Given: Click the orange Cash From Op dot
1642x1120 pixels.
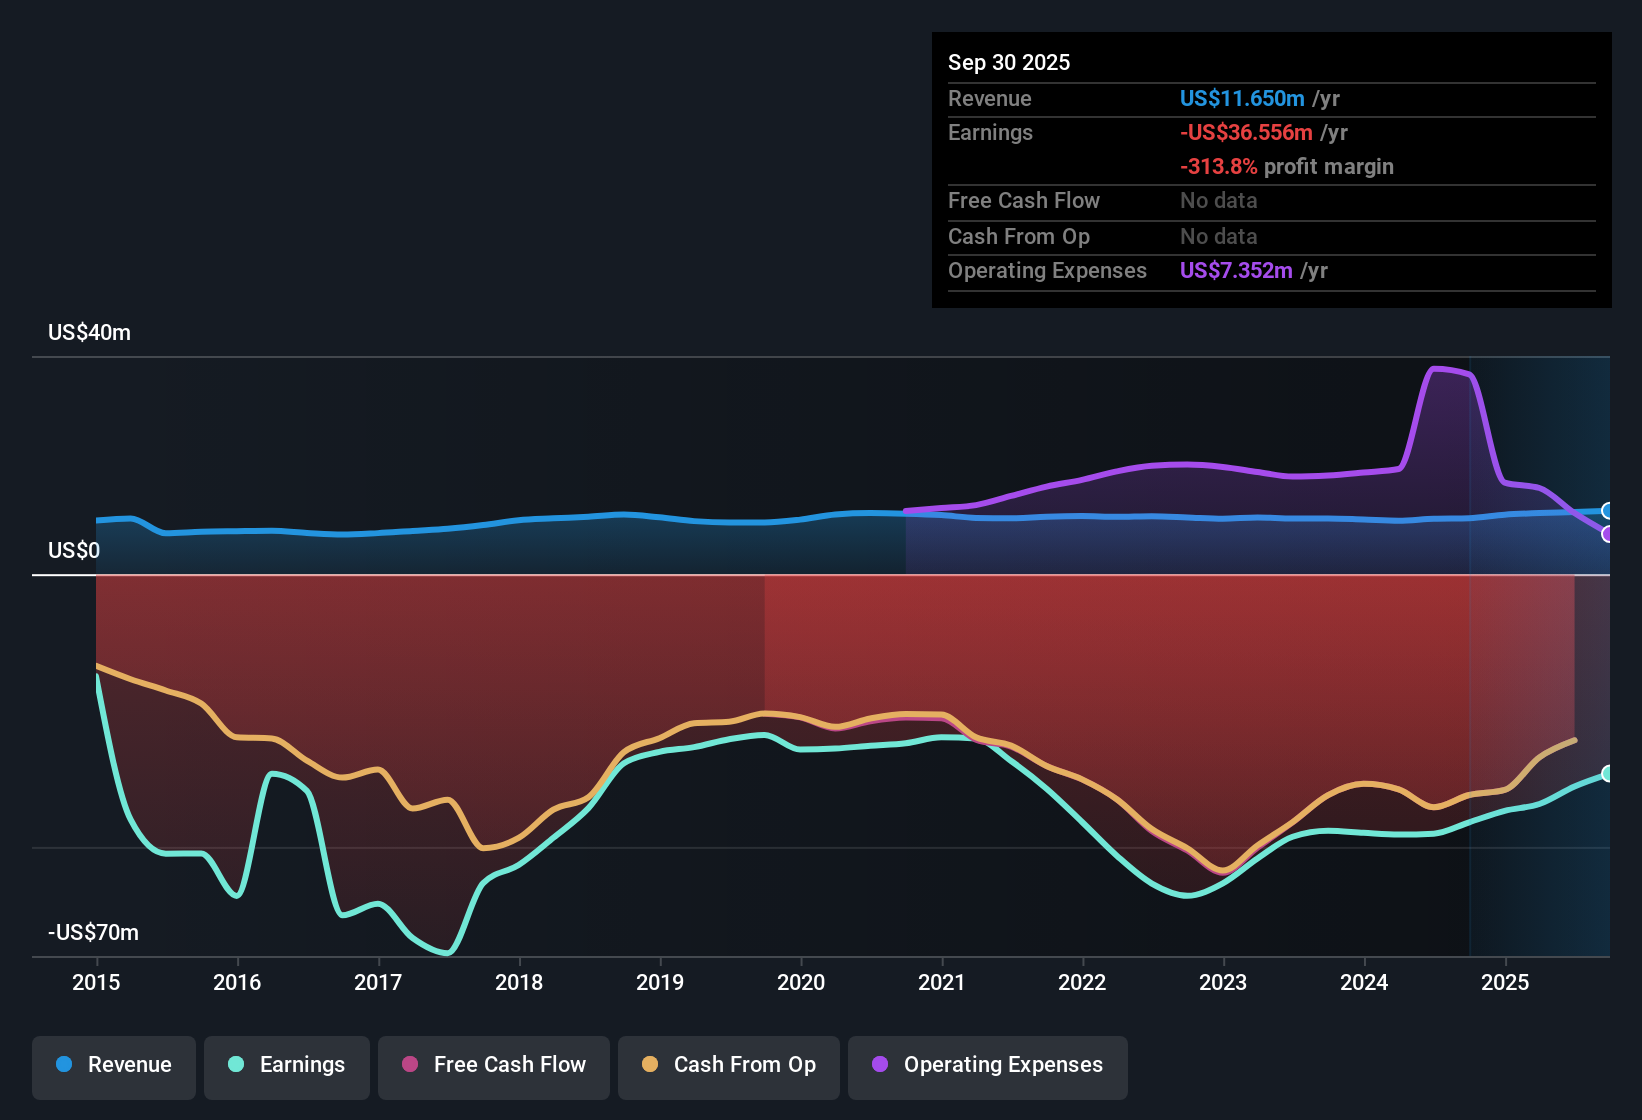Looking at the screenshot, I should (x=650, y=1065).
